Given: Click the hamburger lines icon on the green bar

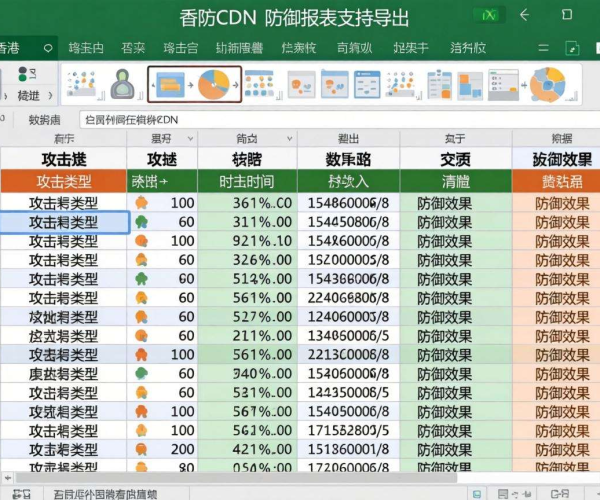Looking at the screenshot, I should click(543, 48).
